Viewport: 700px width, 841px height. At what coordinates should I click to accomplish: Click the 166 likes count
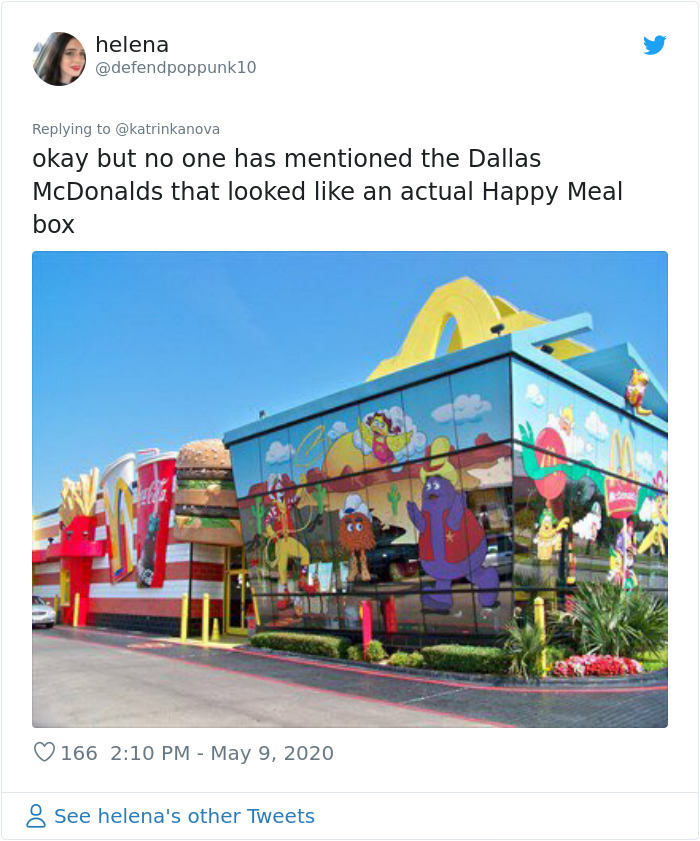79,753
